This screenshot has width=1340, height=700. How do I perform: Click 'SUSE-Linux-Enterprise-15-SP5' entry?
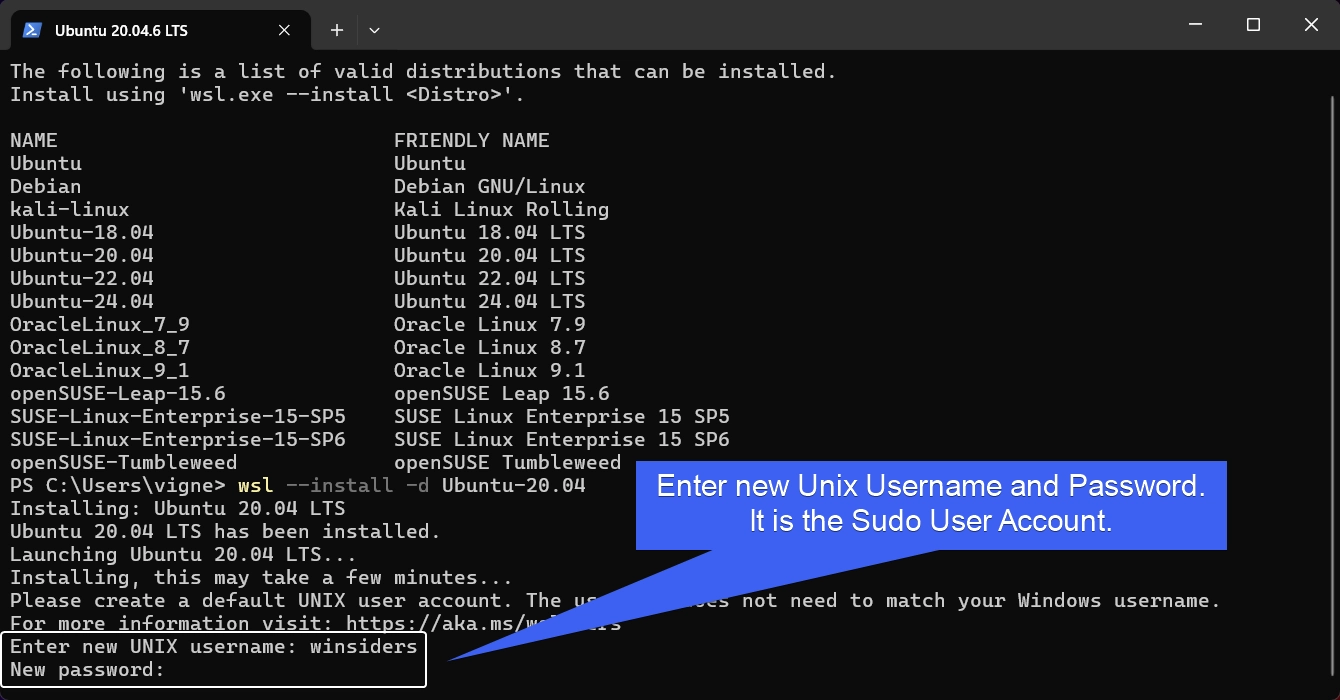point(178,416)
